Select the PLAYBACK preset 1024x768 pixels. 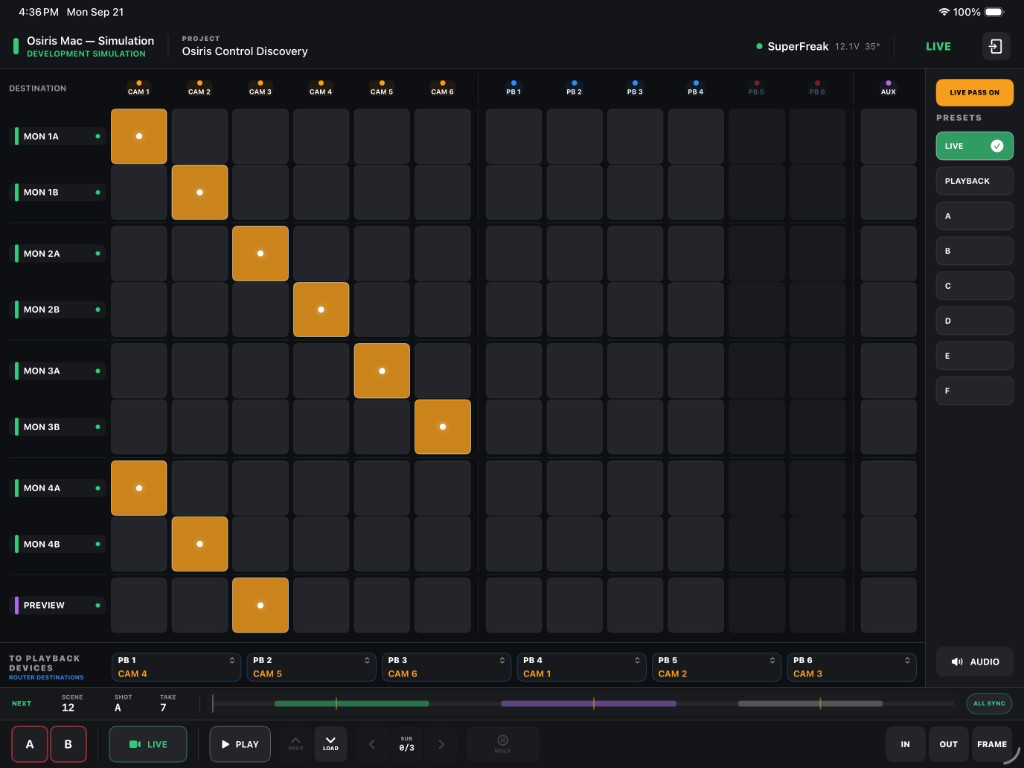click(x=974, y=181)
